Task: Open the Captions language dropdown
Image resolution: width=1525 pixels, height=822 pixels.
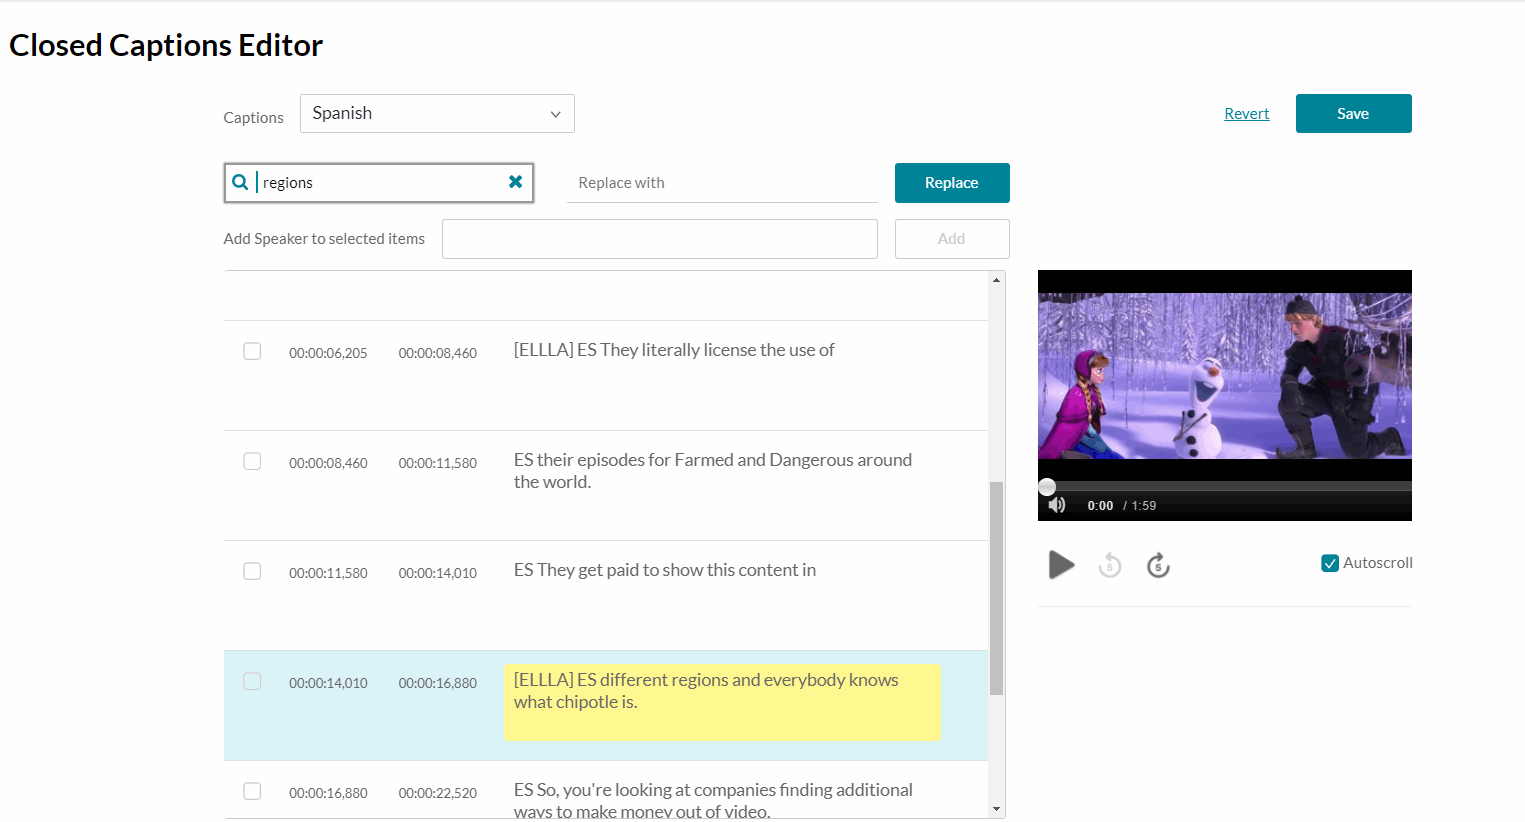Action: point(437,113)
